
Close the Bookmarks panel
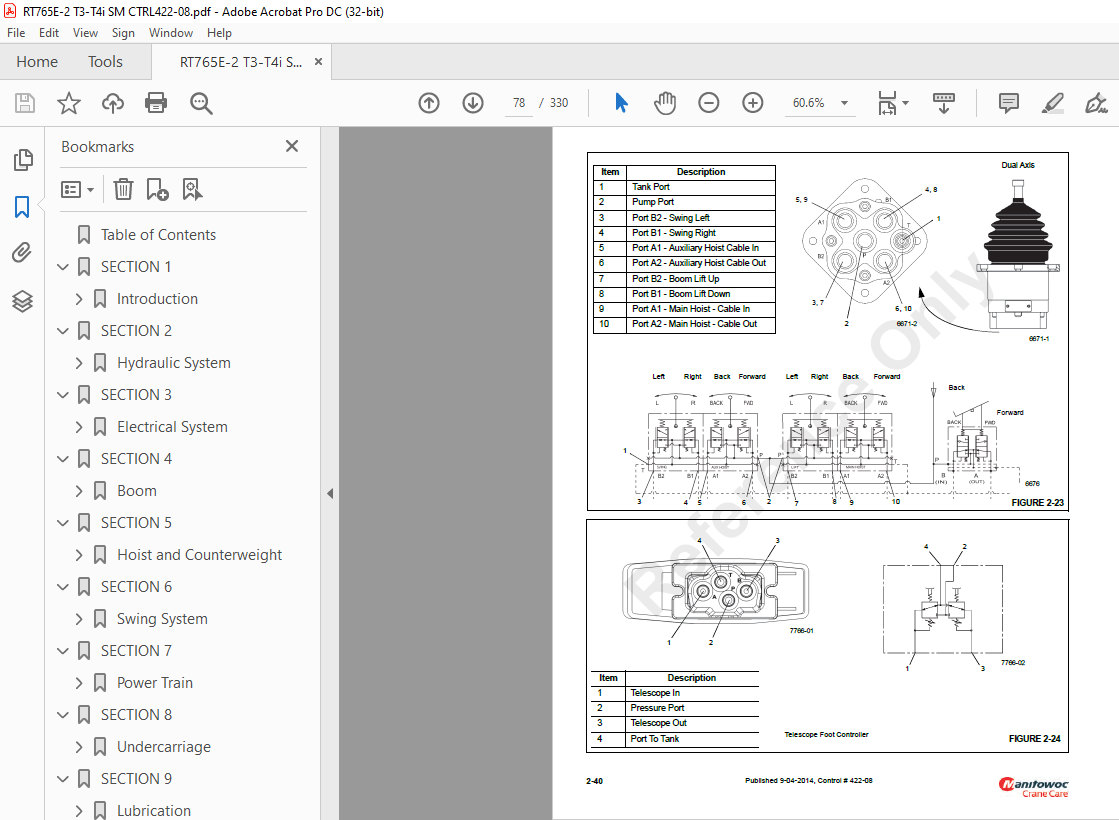[292, 146]
